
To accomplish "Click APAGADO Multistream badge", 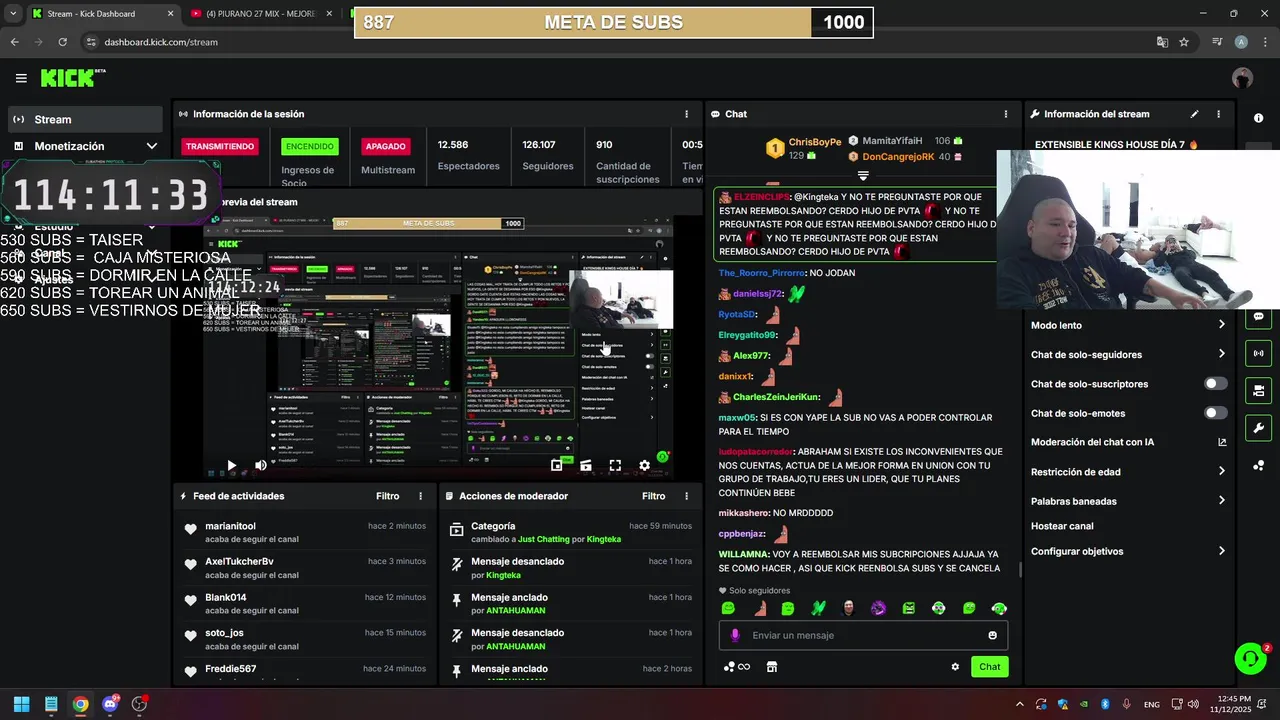I will coord(385,146).
